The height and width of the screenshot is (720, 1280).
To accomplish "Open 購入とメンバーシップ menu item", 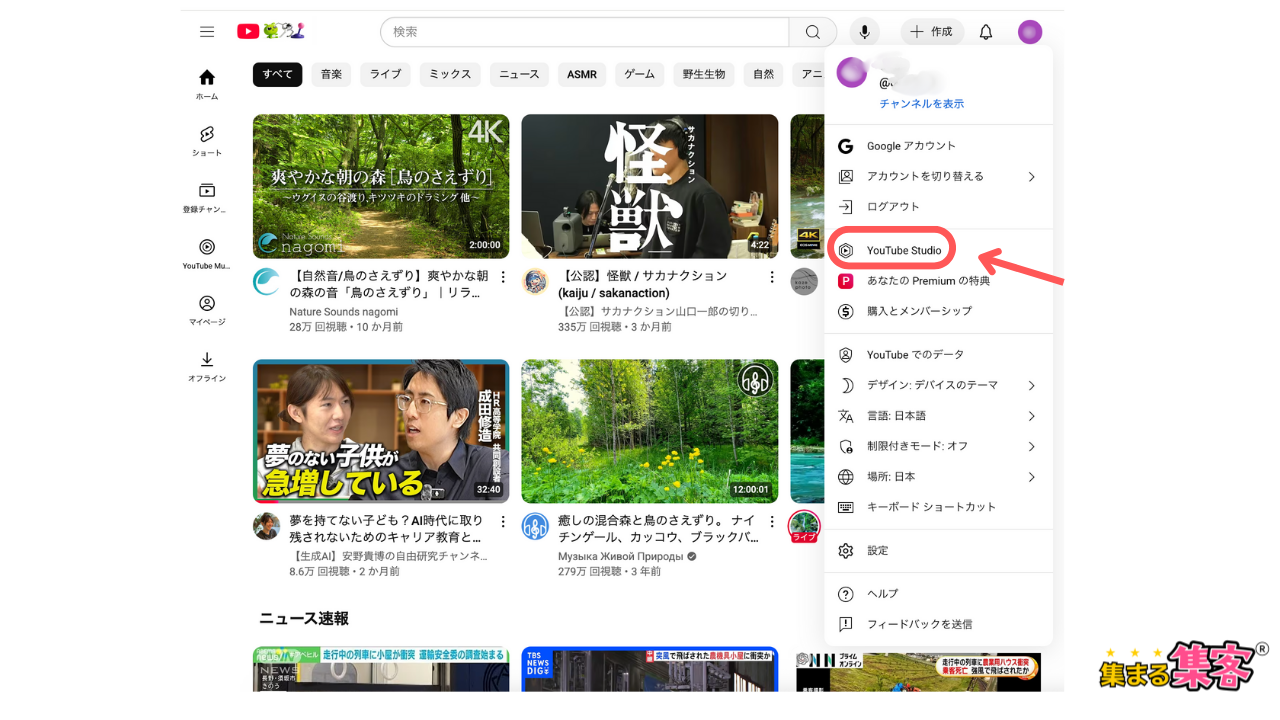I will (939, 311).
